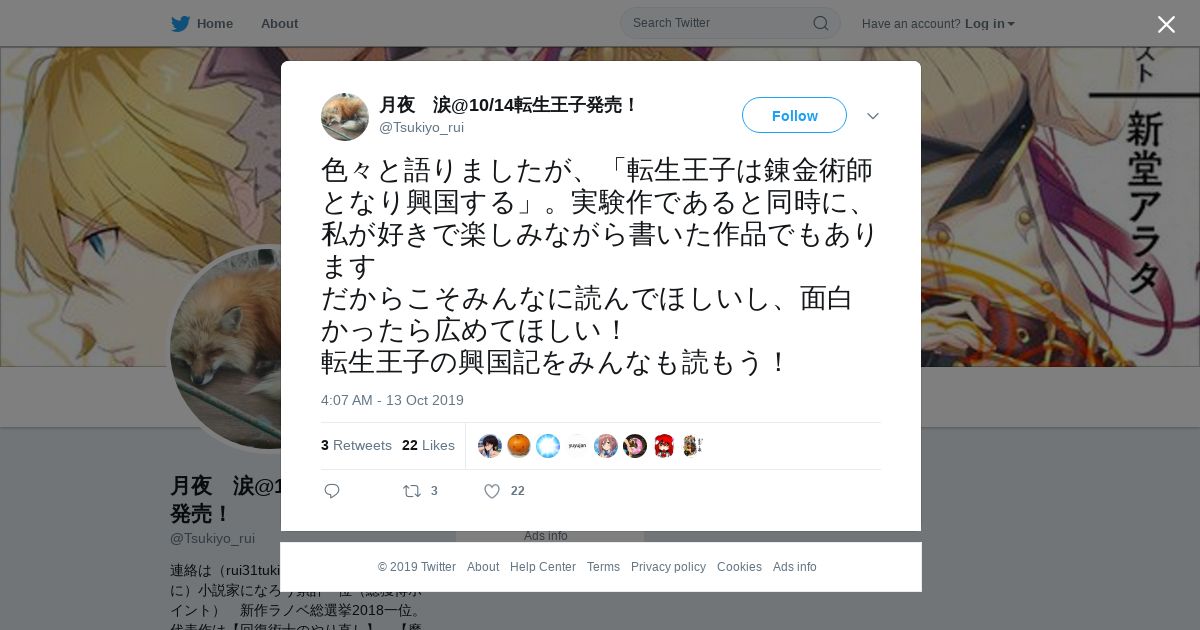1200x630 pixels.
Task: Open the Privacy policy footer link
Action: [668, 567]
